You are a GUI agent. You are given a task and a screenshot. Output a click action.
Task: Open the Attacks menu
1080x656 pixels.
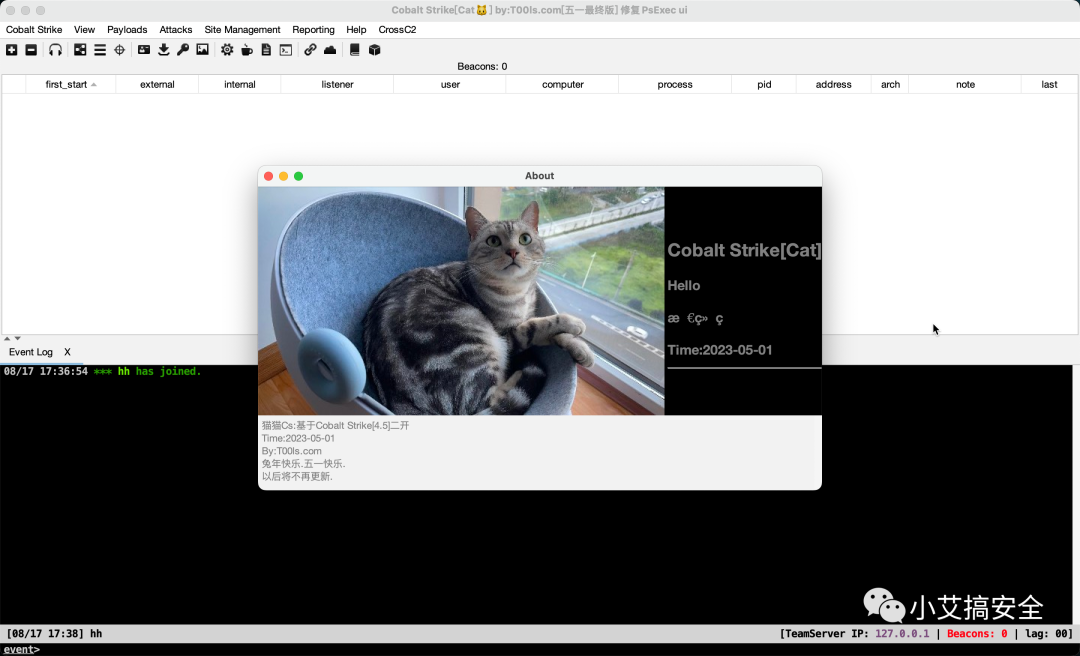176,30
